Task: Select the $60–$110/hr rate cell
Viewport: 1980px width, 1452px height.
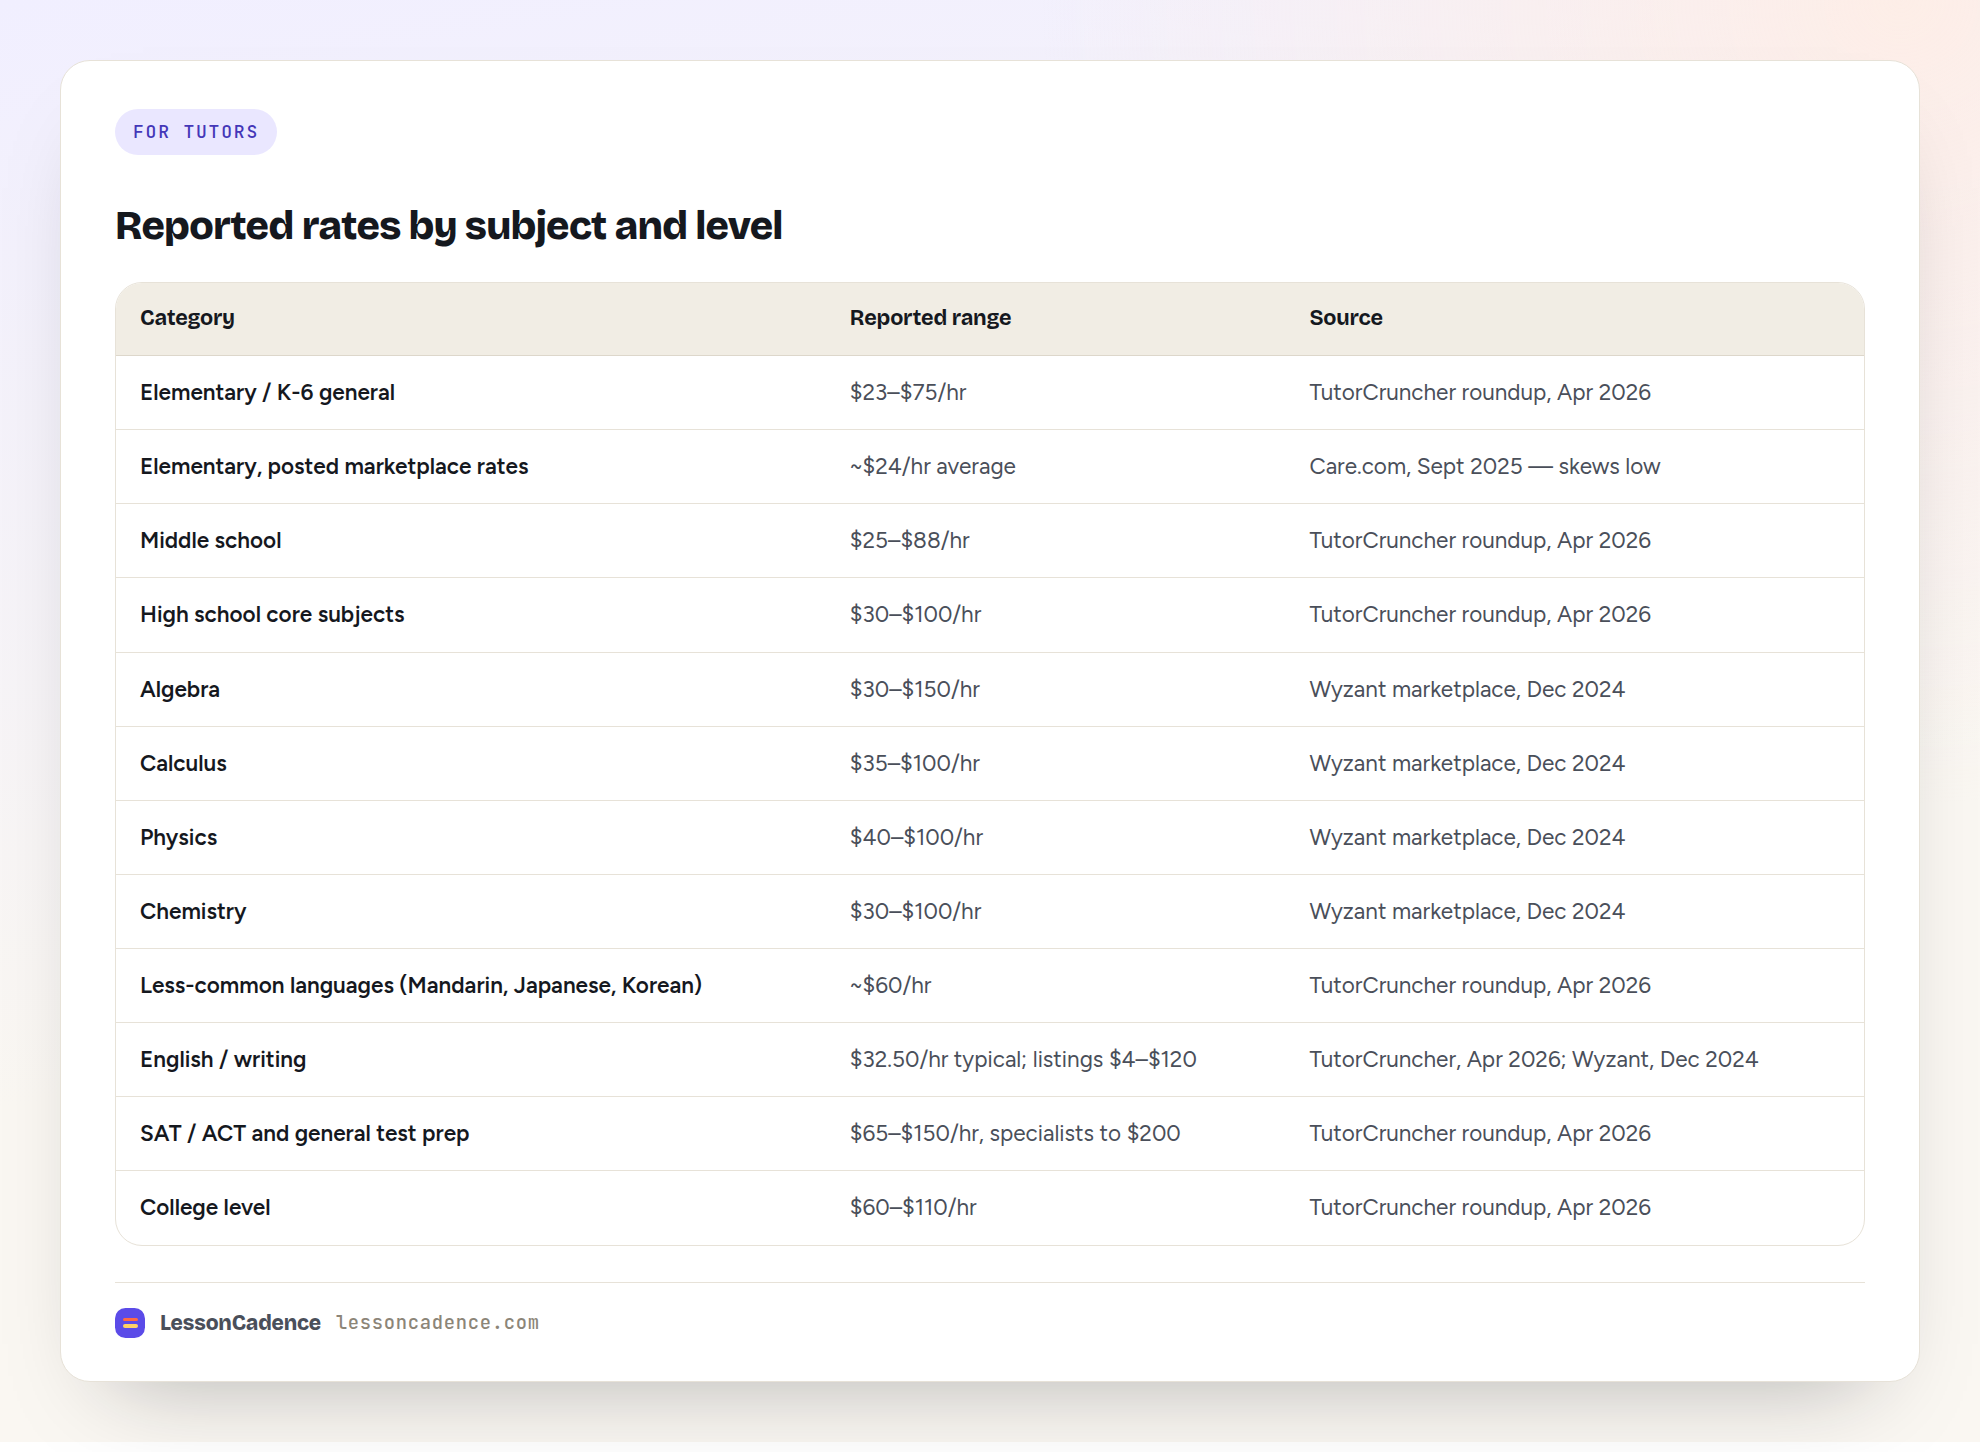Action: coord(913,1207)
